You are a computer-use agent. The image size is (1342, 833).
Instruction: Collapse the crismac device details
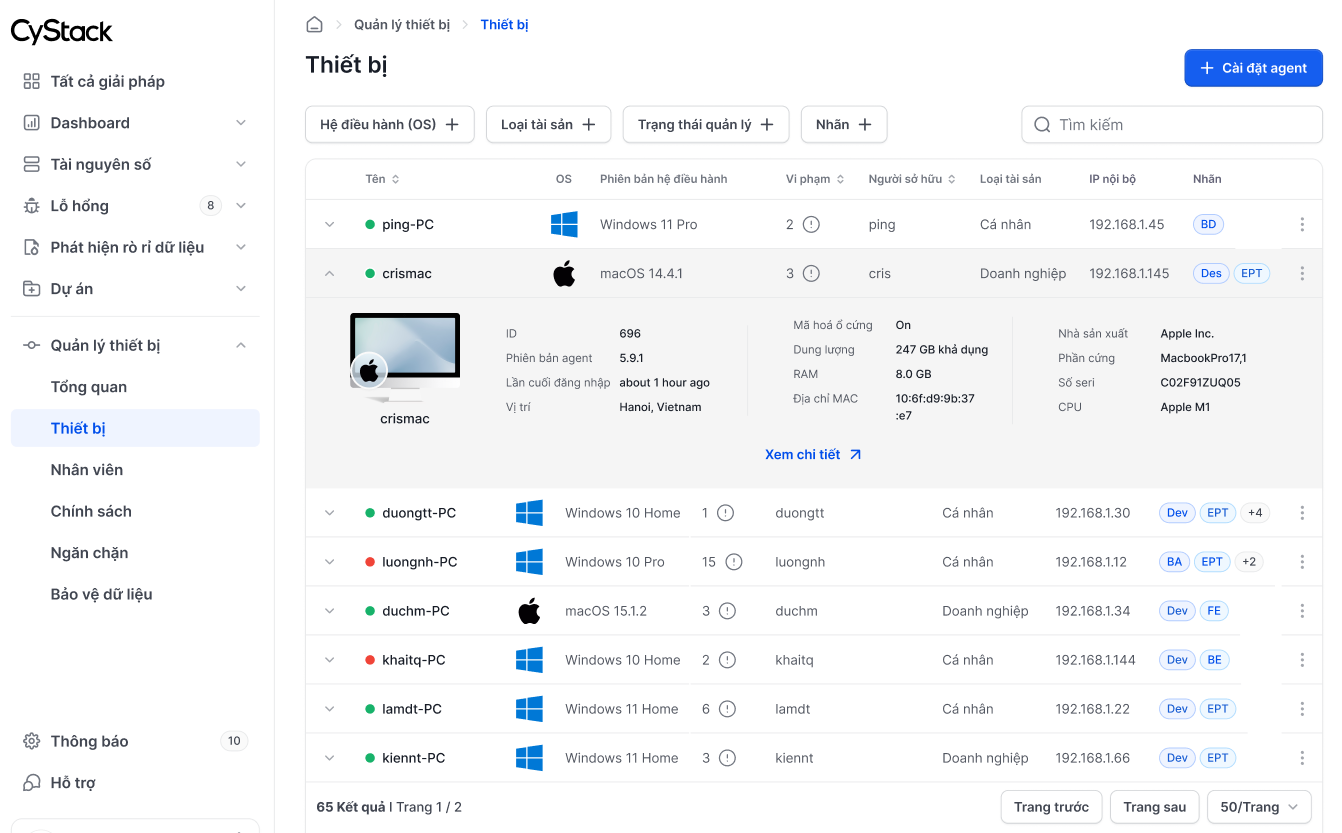329,272
